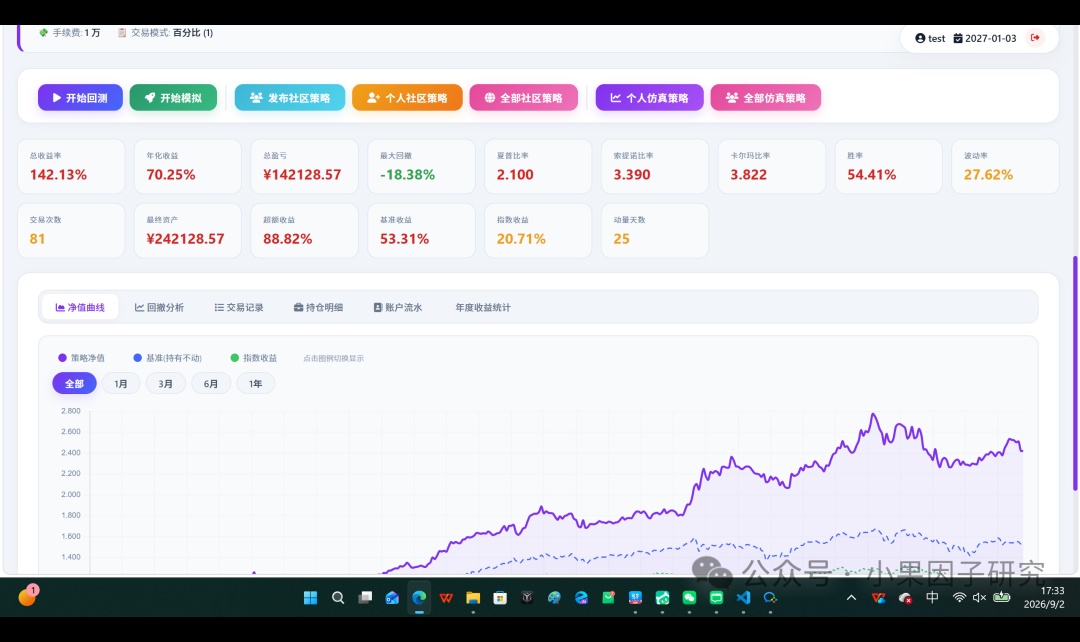Click the 夏普比率 value 2.100
Screen dimensions: 1080x642
point(515,175)
